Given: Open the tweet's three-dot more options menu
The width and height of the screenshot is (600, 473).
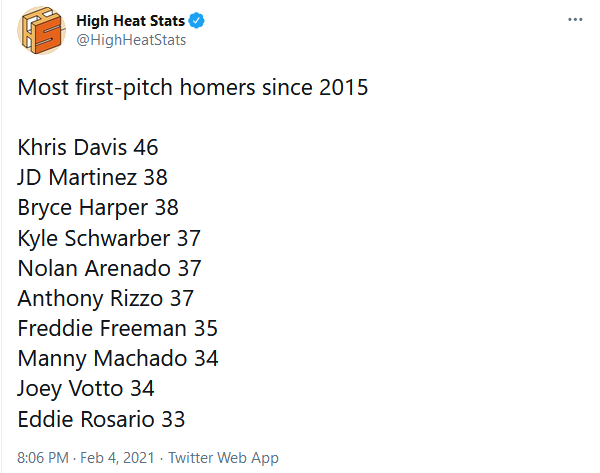Looking at the screenshot, I should 575,20.
